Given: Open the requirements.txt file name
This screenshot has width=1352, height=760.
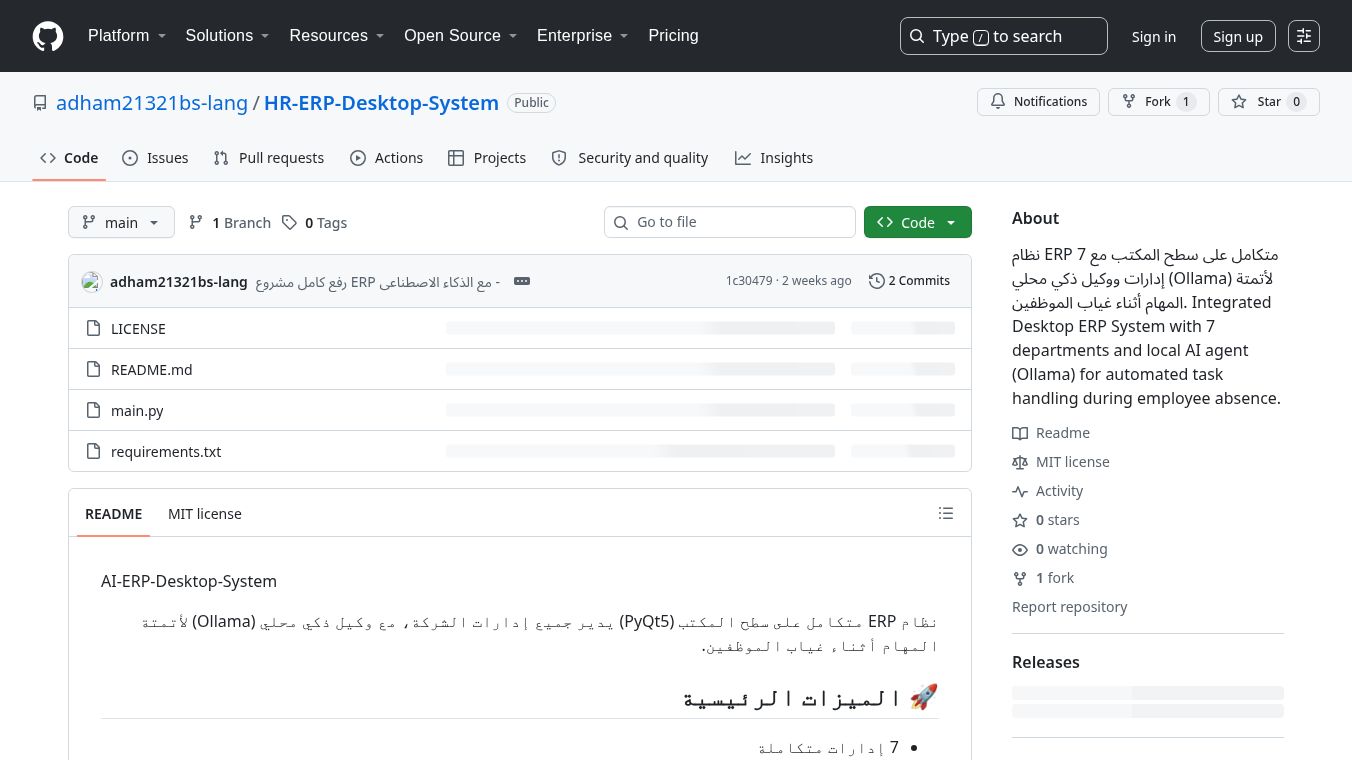Looking at the screenshot, I should tap(166, 451).
